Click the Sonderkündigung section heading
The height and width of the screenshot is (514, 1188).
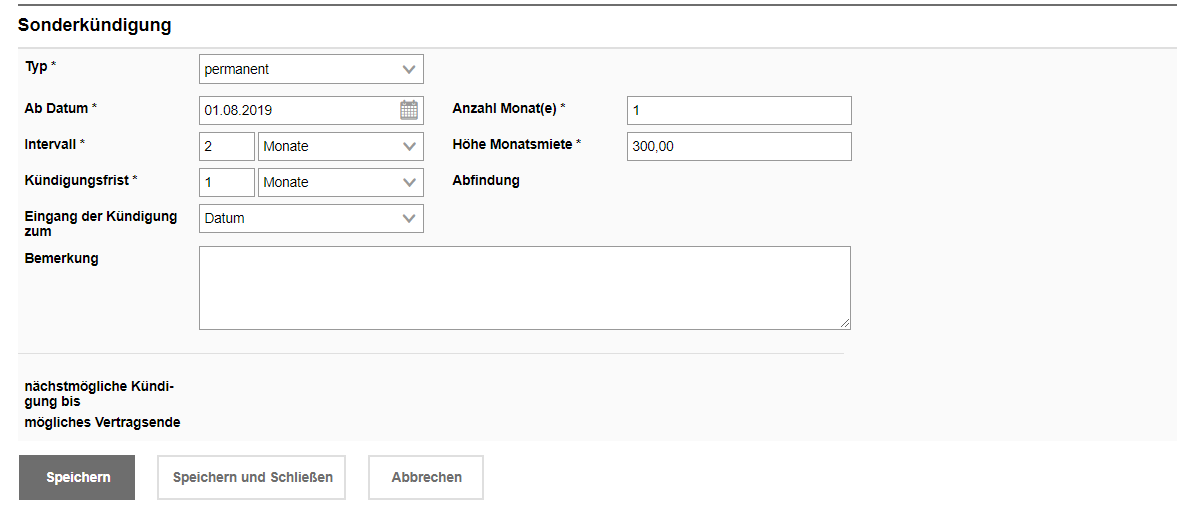click(95, 26)
